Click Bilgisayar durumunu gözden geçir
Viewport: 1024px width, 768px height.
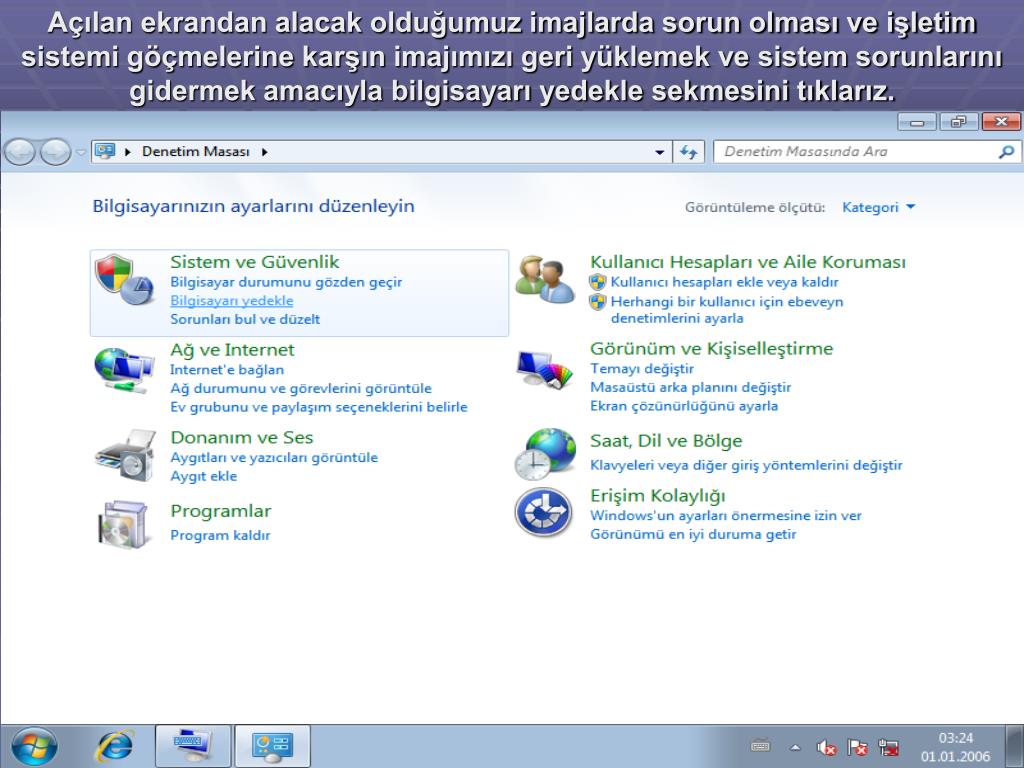coord(286,282)
